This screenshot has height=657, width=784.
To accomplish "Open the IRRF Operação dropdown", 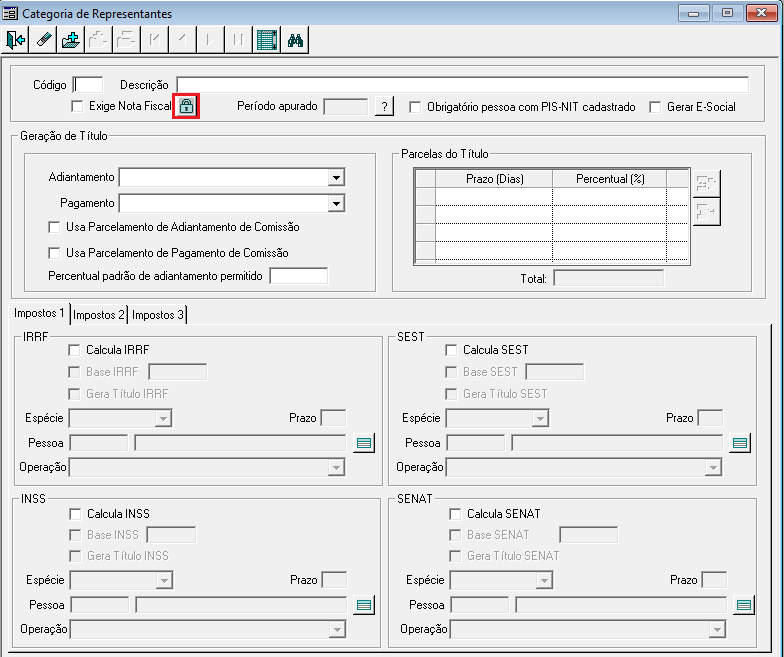I will (x=336, y=468).
